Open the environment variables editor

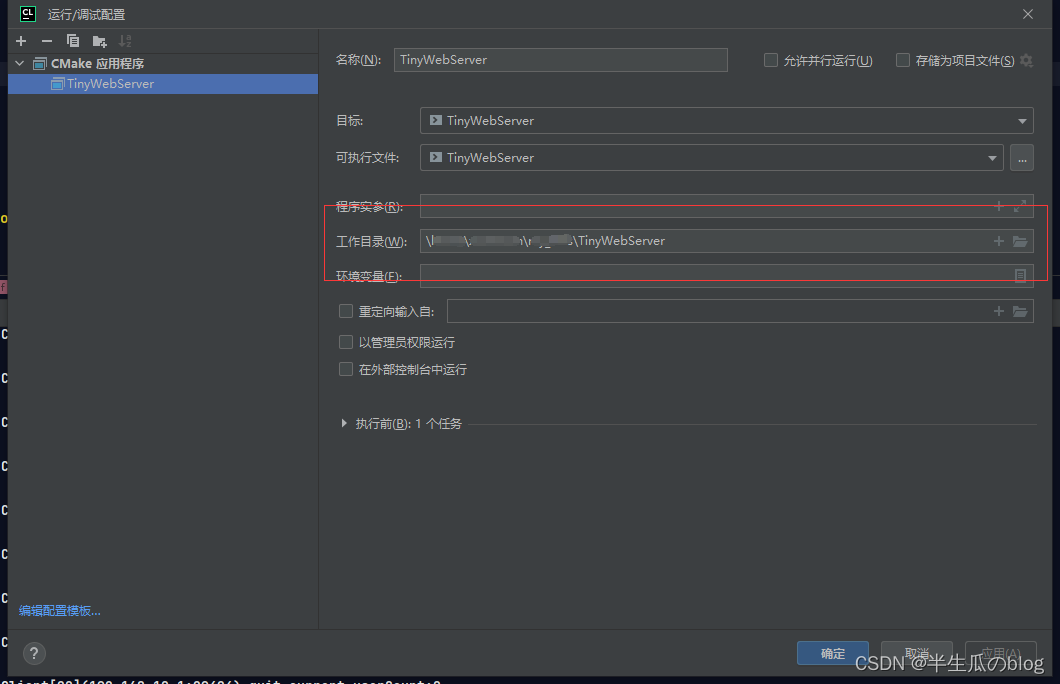point(1019,276)
